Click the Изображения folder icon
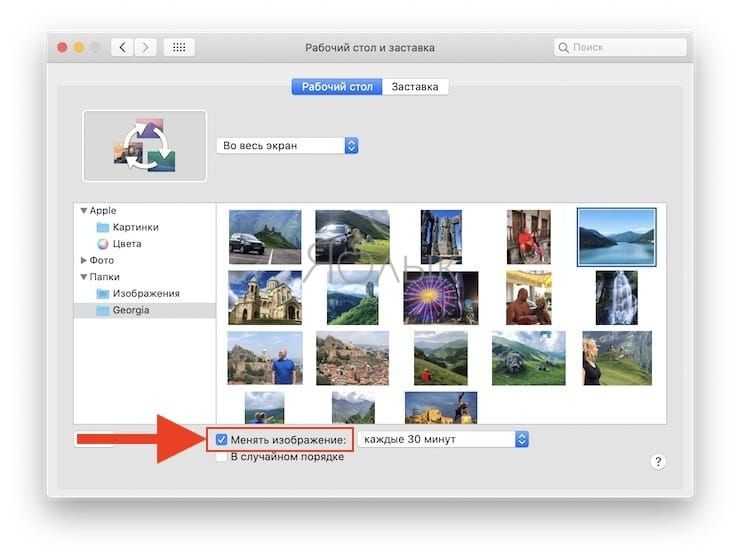 pos(102,294)
